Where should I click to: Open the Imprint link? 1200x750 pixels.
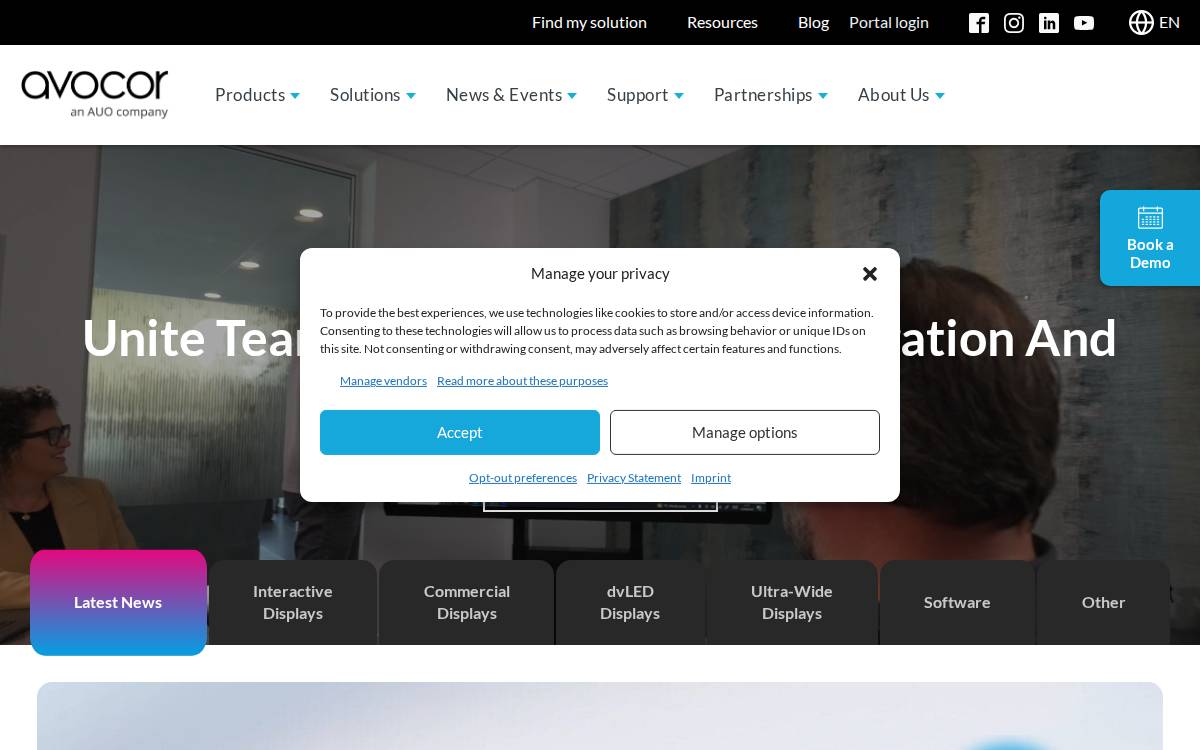point(711,478)
